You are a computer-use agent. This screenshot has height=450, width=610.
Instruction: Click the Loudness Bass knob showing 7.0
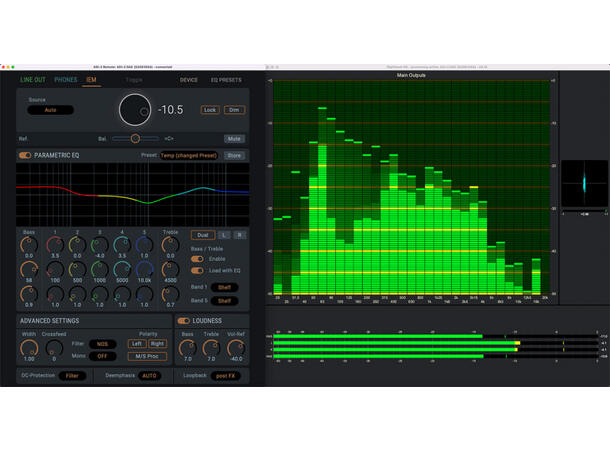pyautogui.click(x=188, y=347)
